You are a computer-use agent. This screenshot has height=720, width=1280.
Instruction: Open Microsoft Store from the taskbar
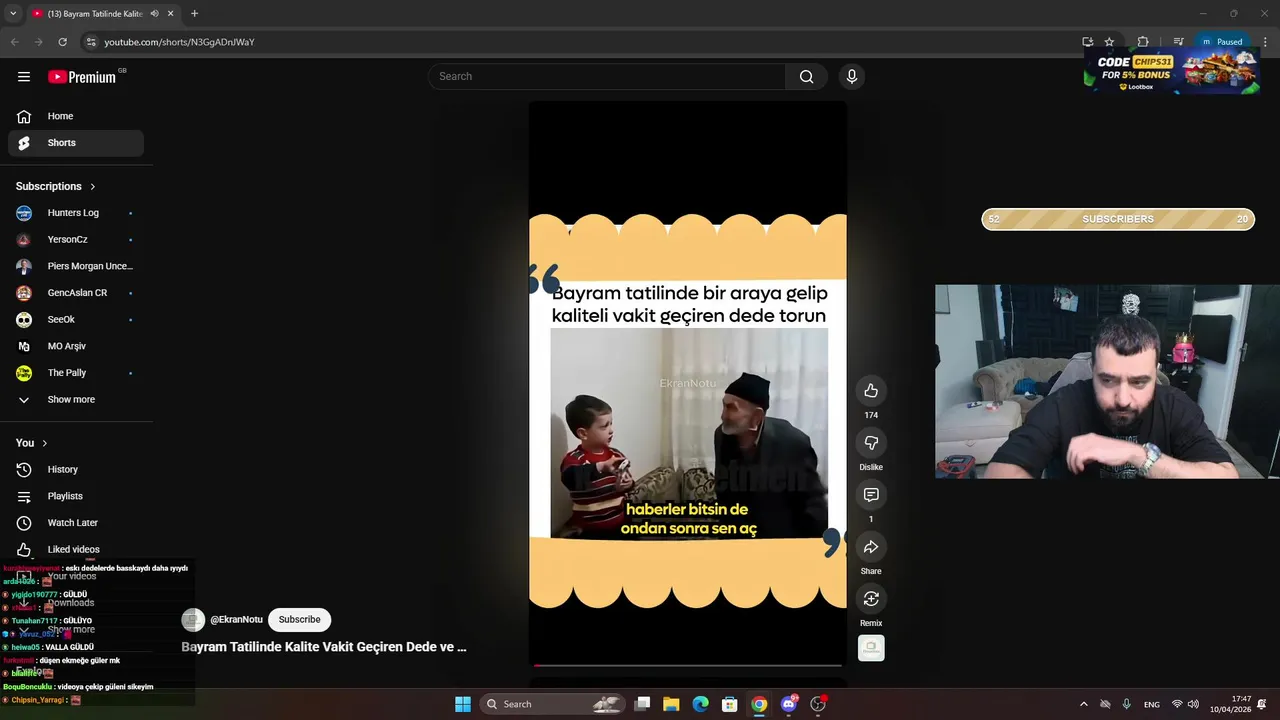click(x=730, y=704)
